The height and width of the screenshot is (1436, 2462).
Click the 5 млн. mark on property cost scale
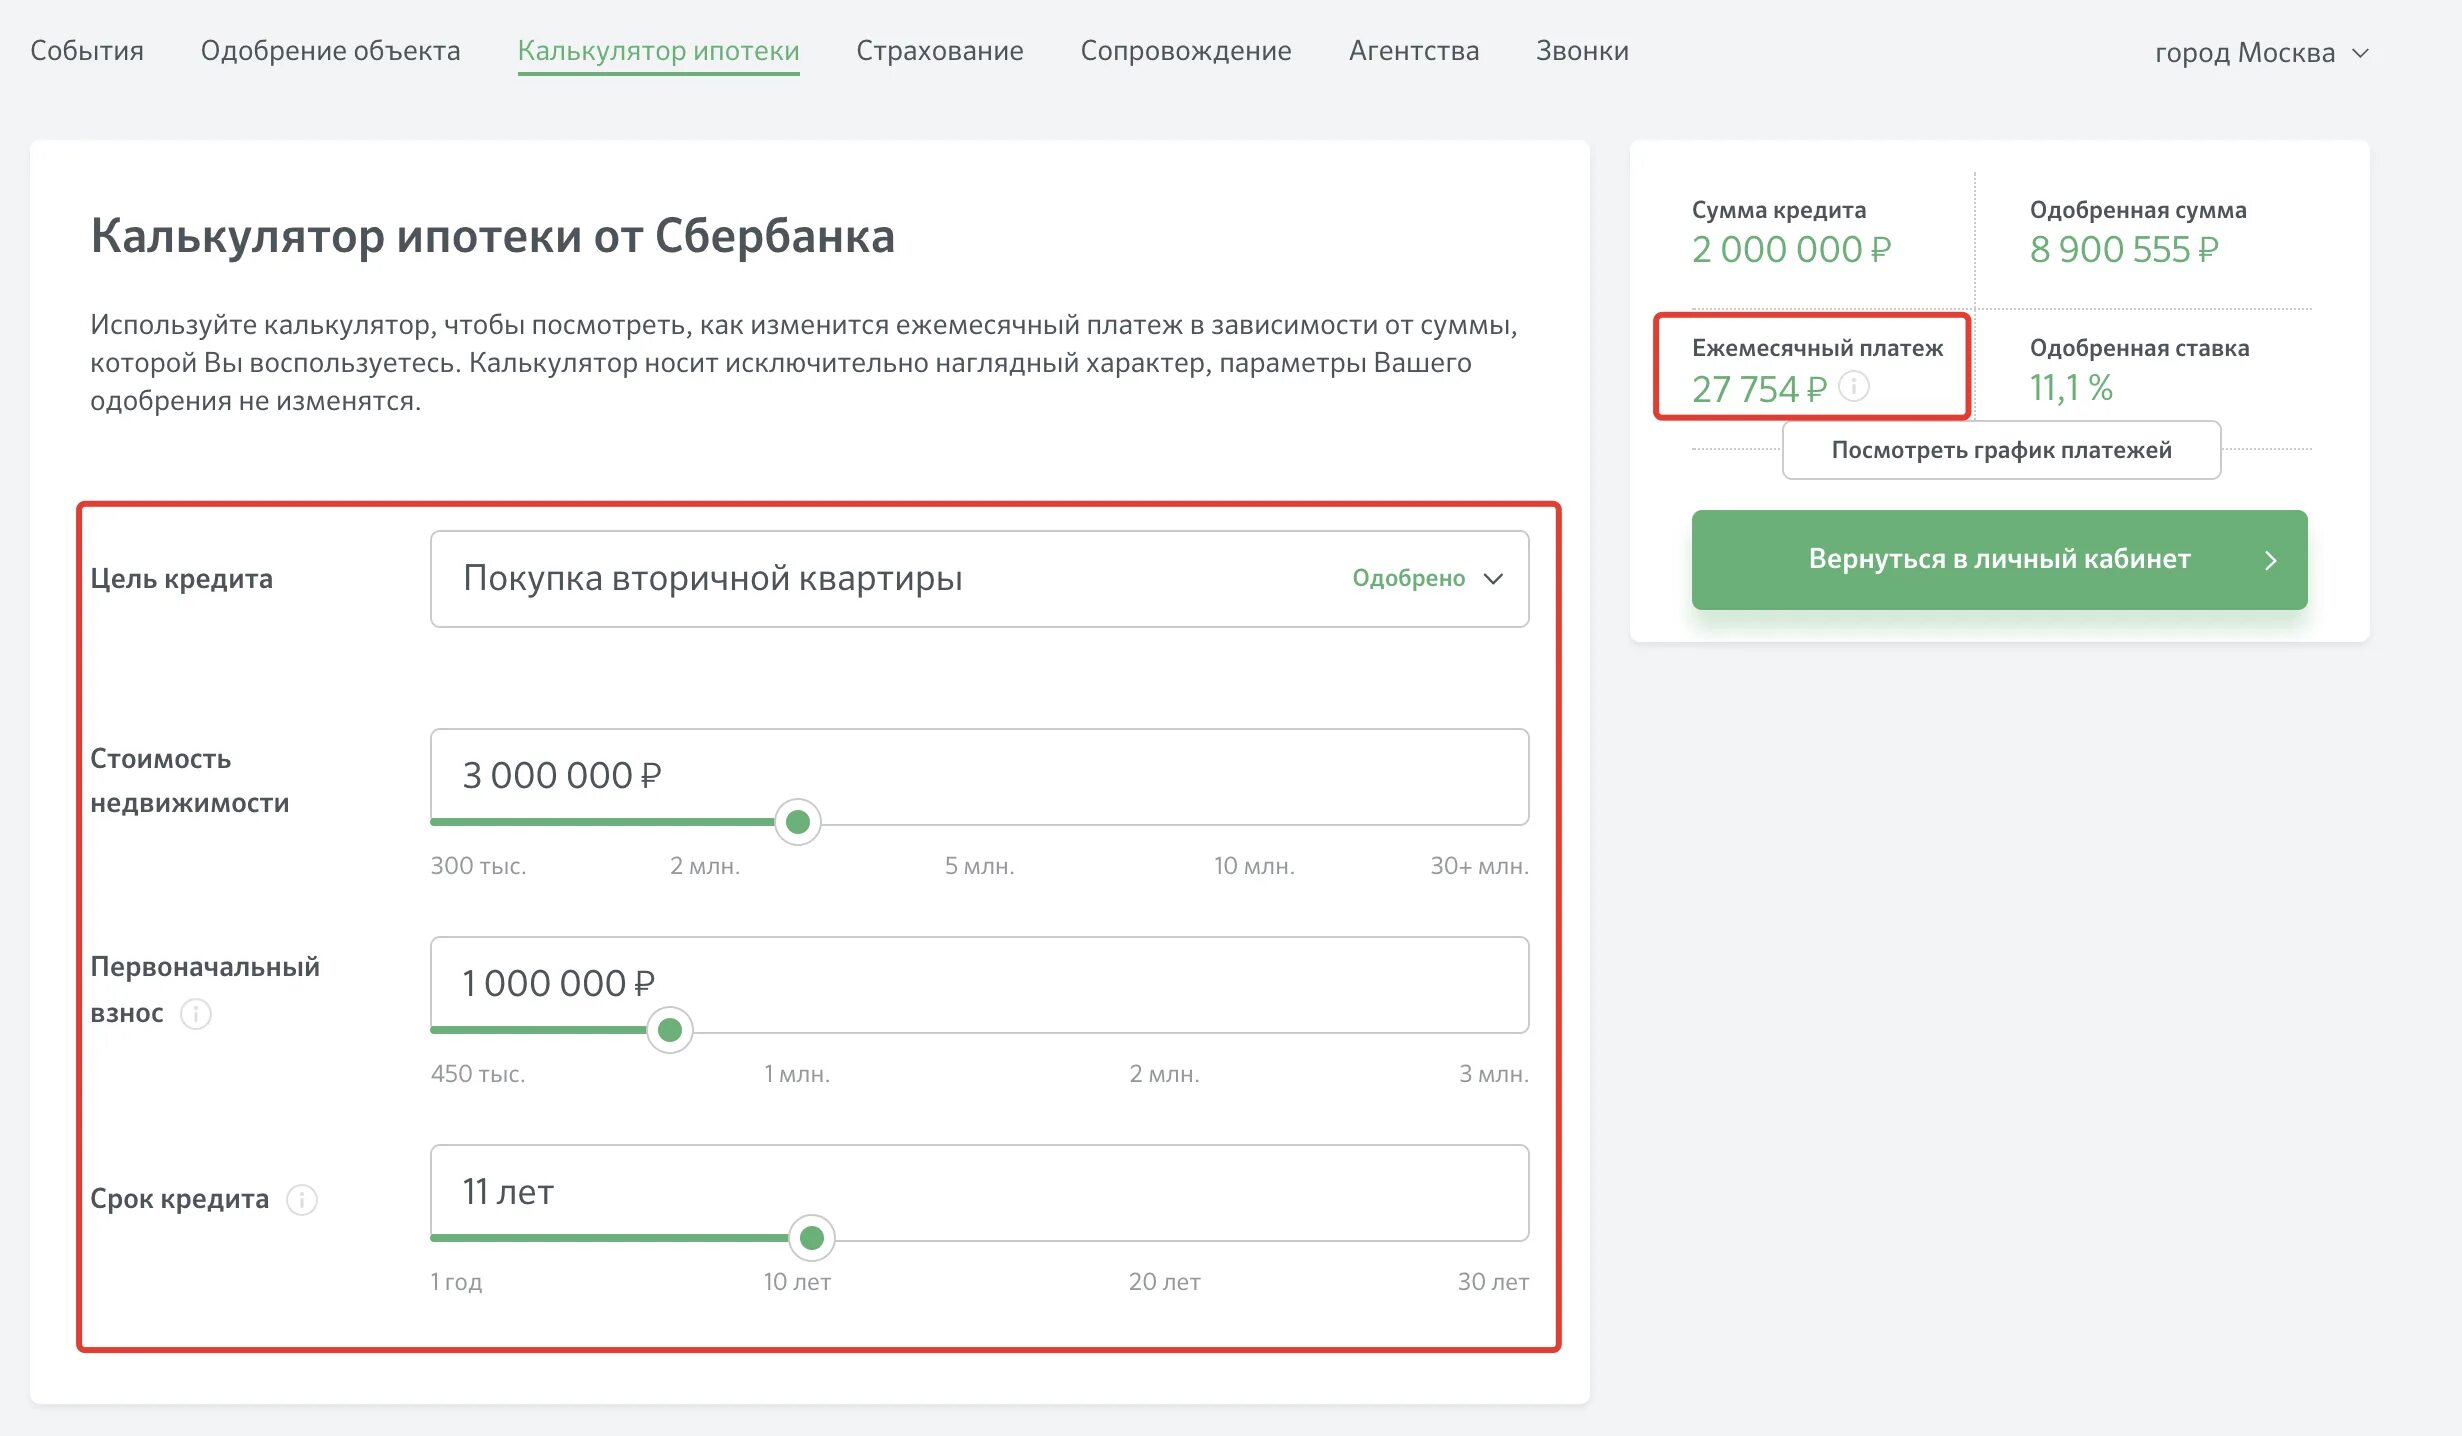(x=979, y=866)
